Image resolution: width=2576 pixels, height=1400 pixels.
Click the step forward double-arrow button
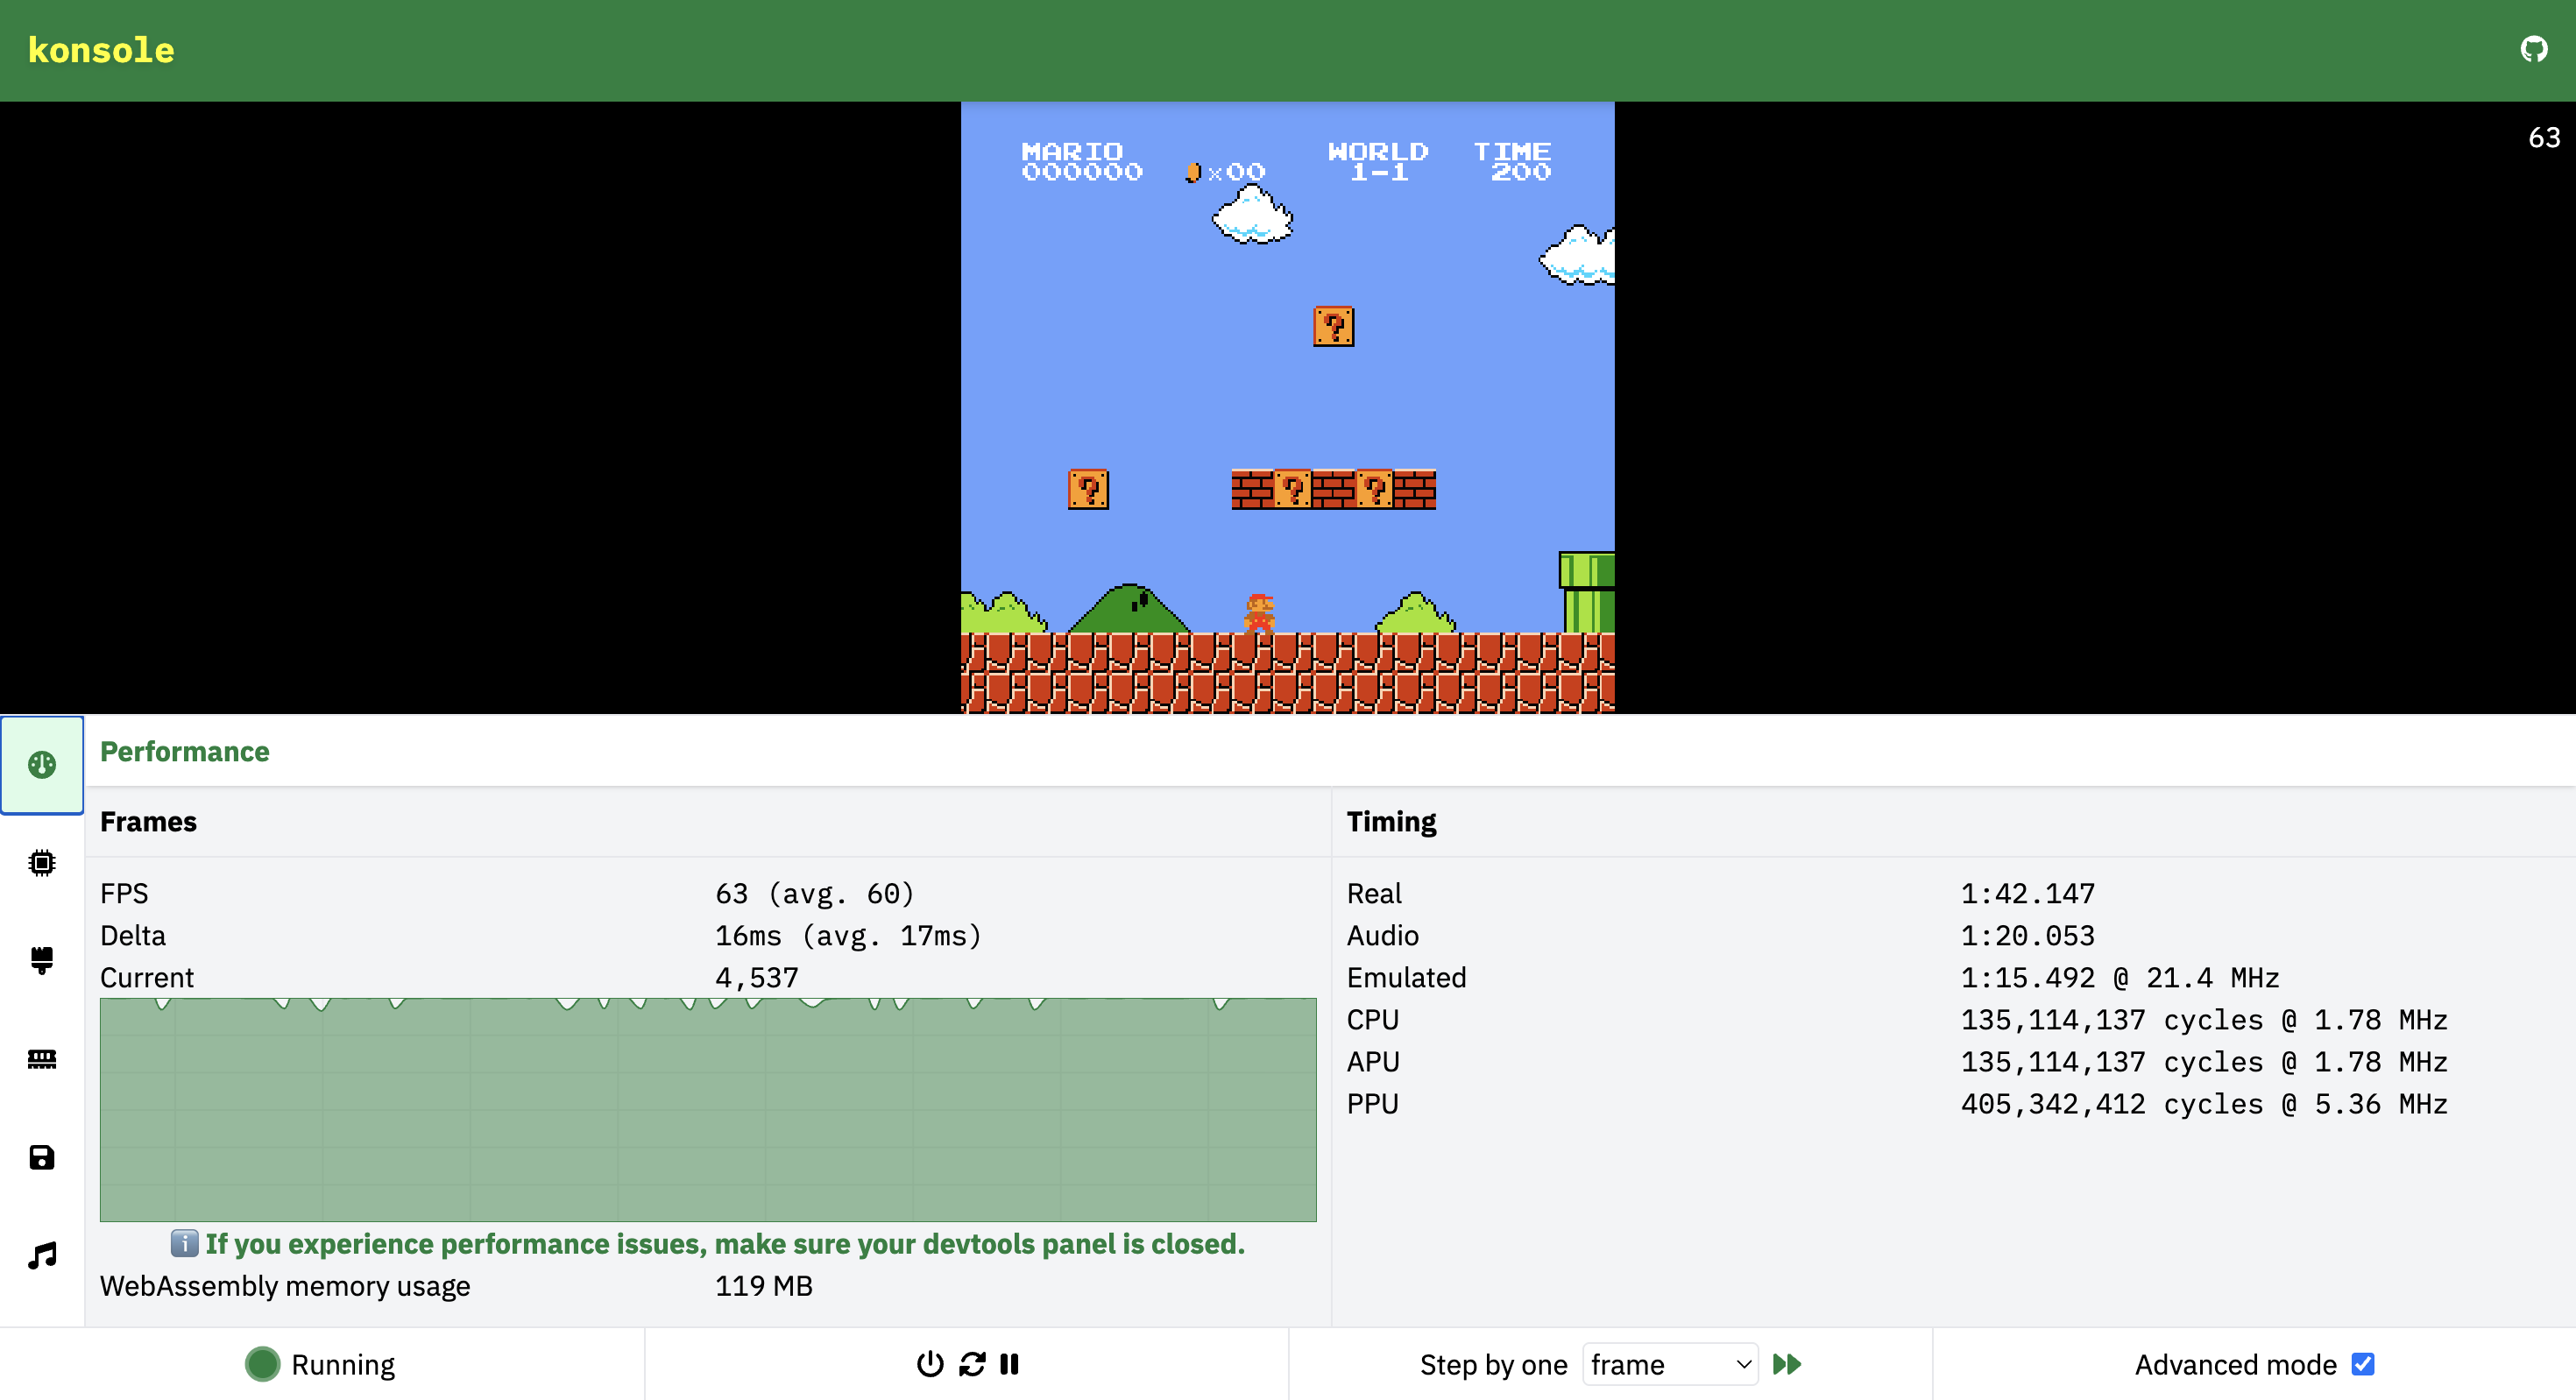1787,1364
